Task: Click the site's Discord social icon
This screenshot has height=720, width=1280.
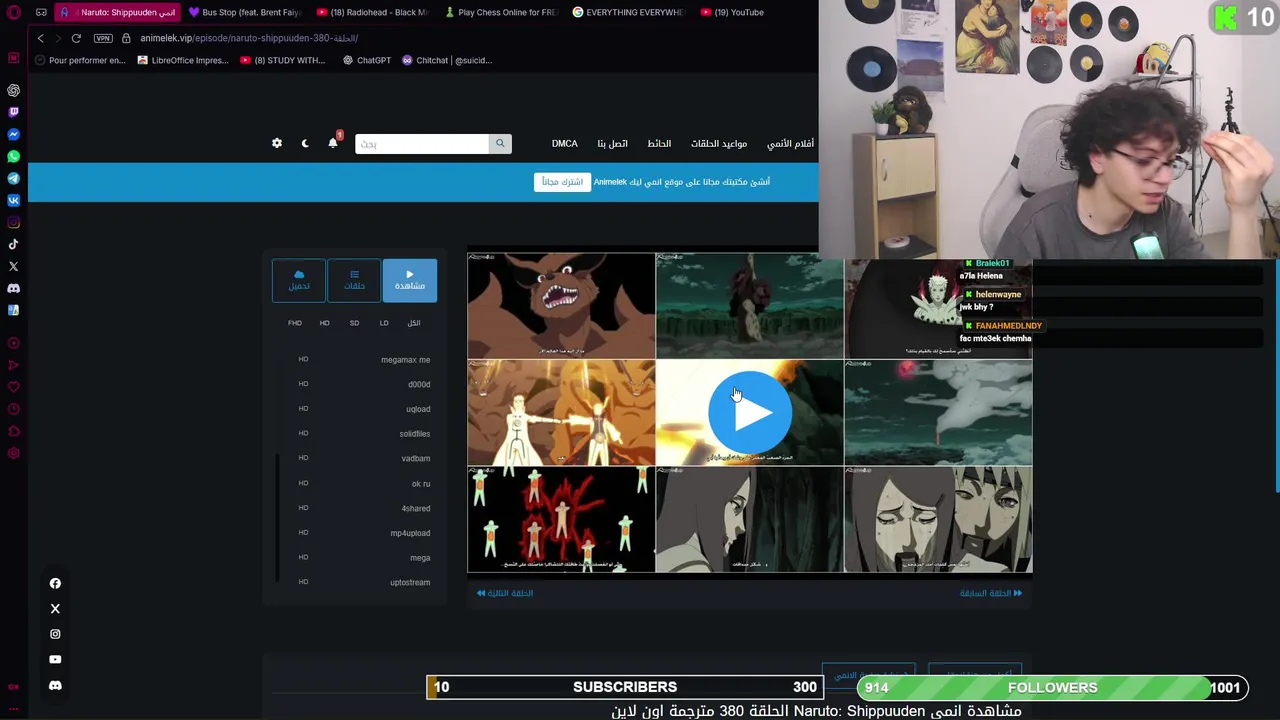Action: pyautogui.click(x=55, y=685)
